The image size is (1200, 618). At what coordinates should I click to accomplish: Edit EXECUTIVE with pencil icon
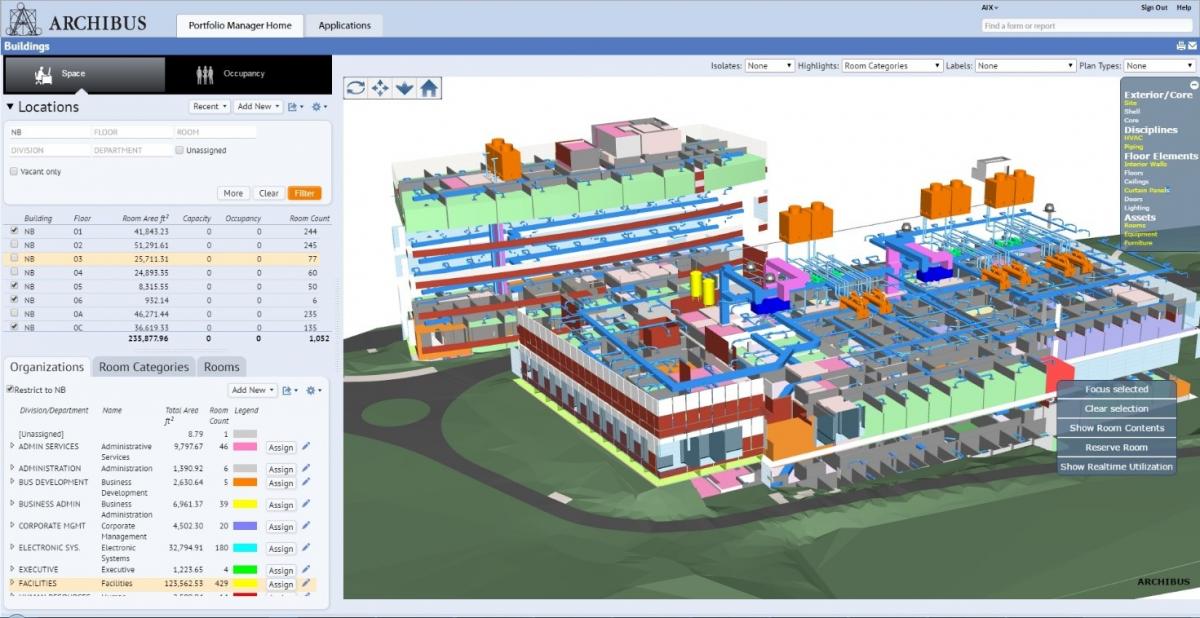tap(307, 570)
